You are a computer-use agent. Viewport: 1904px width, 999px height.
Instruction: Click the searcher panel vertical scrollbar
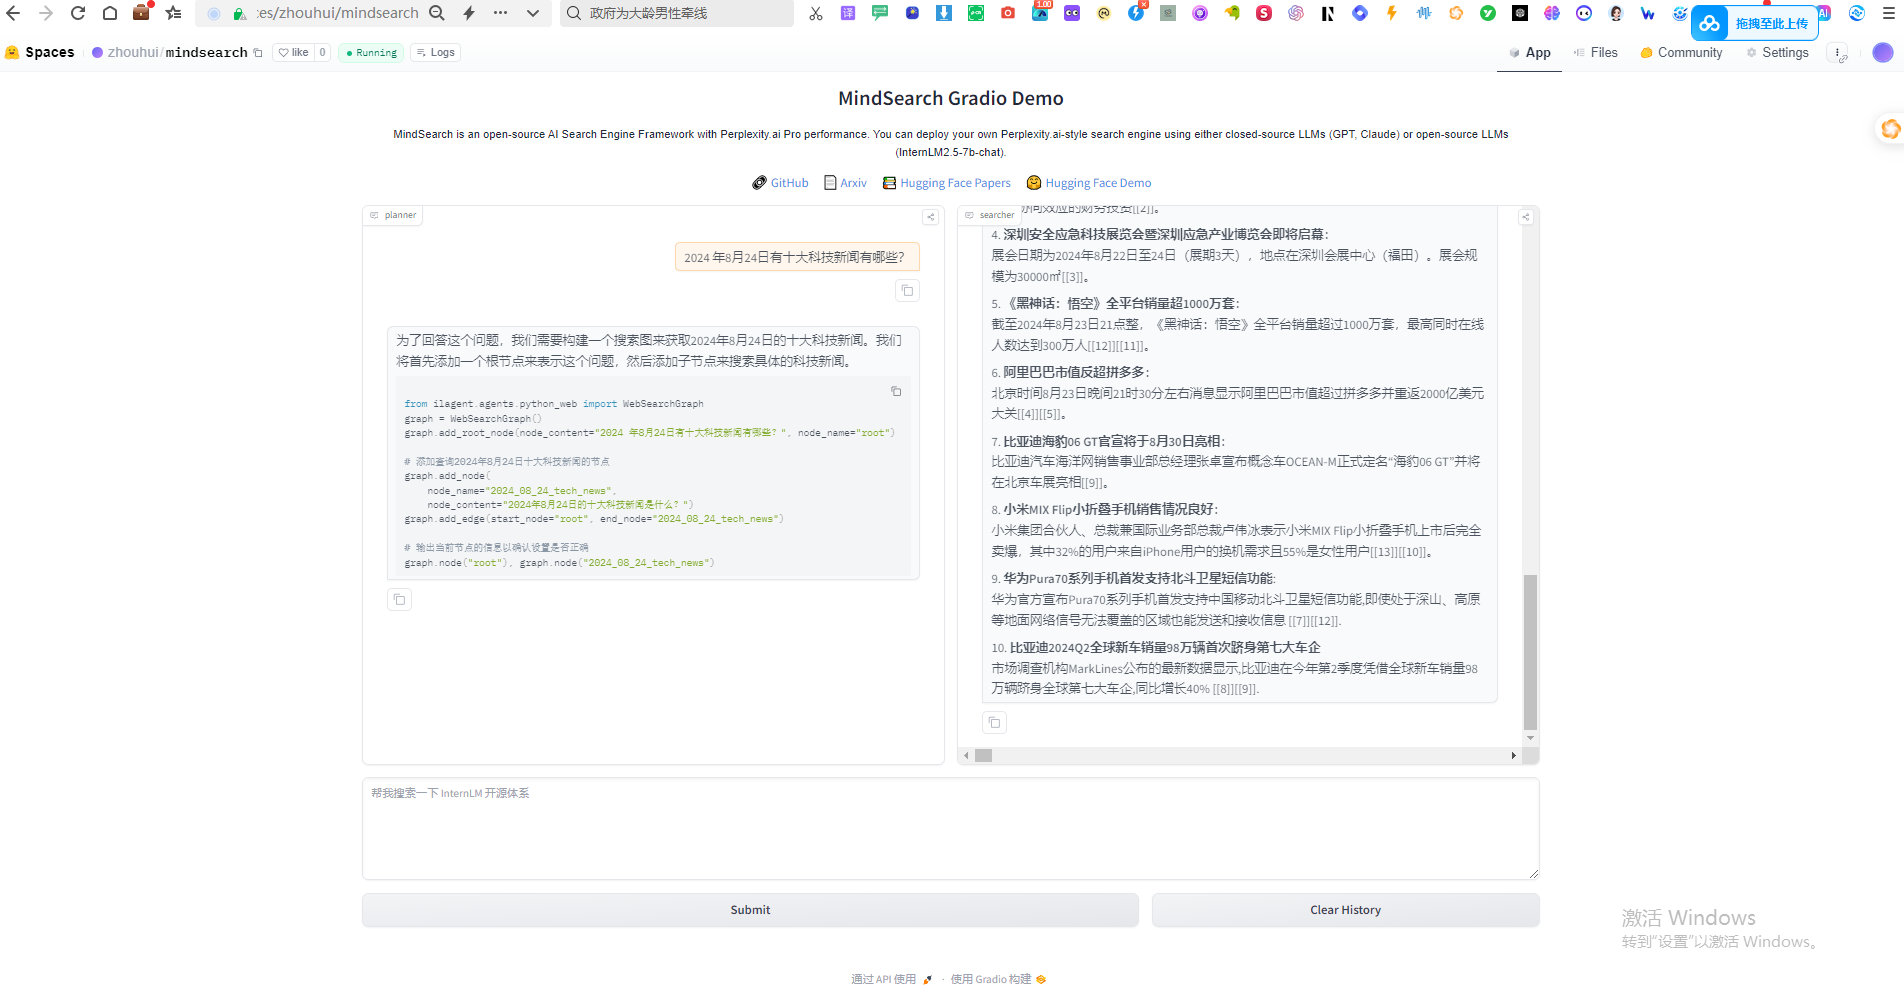coord(1530,652)
